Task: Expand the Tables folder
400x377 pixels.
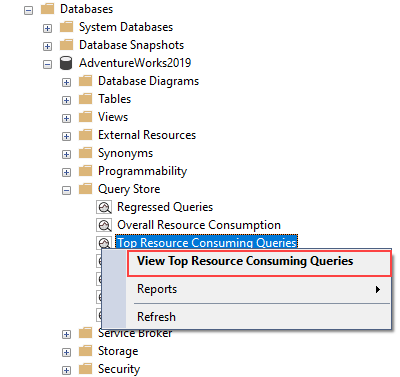Action: coord(66,100)
